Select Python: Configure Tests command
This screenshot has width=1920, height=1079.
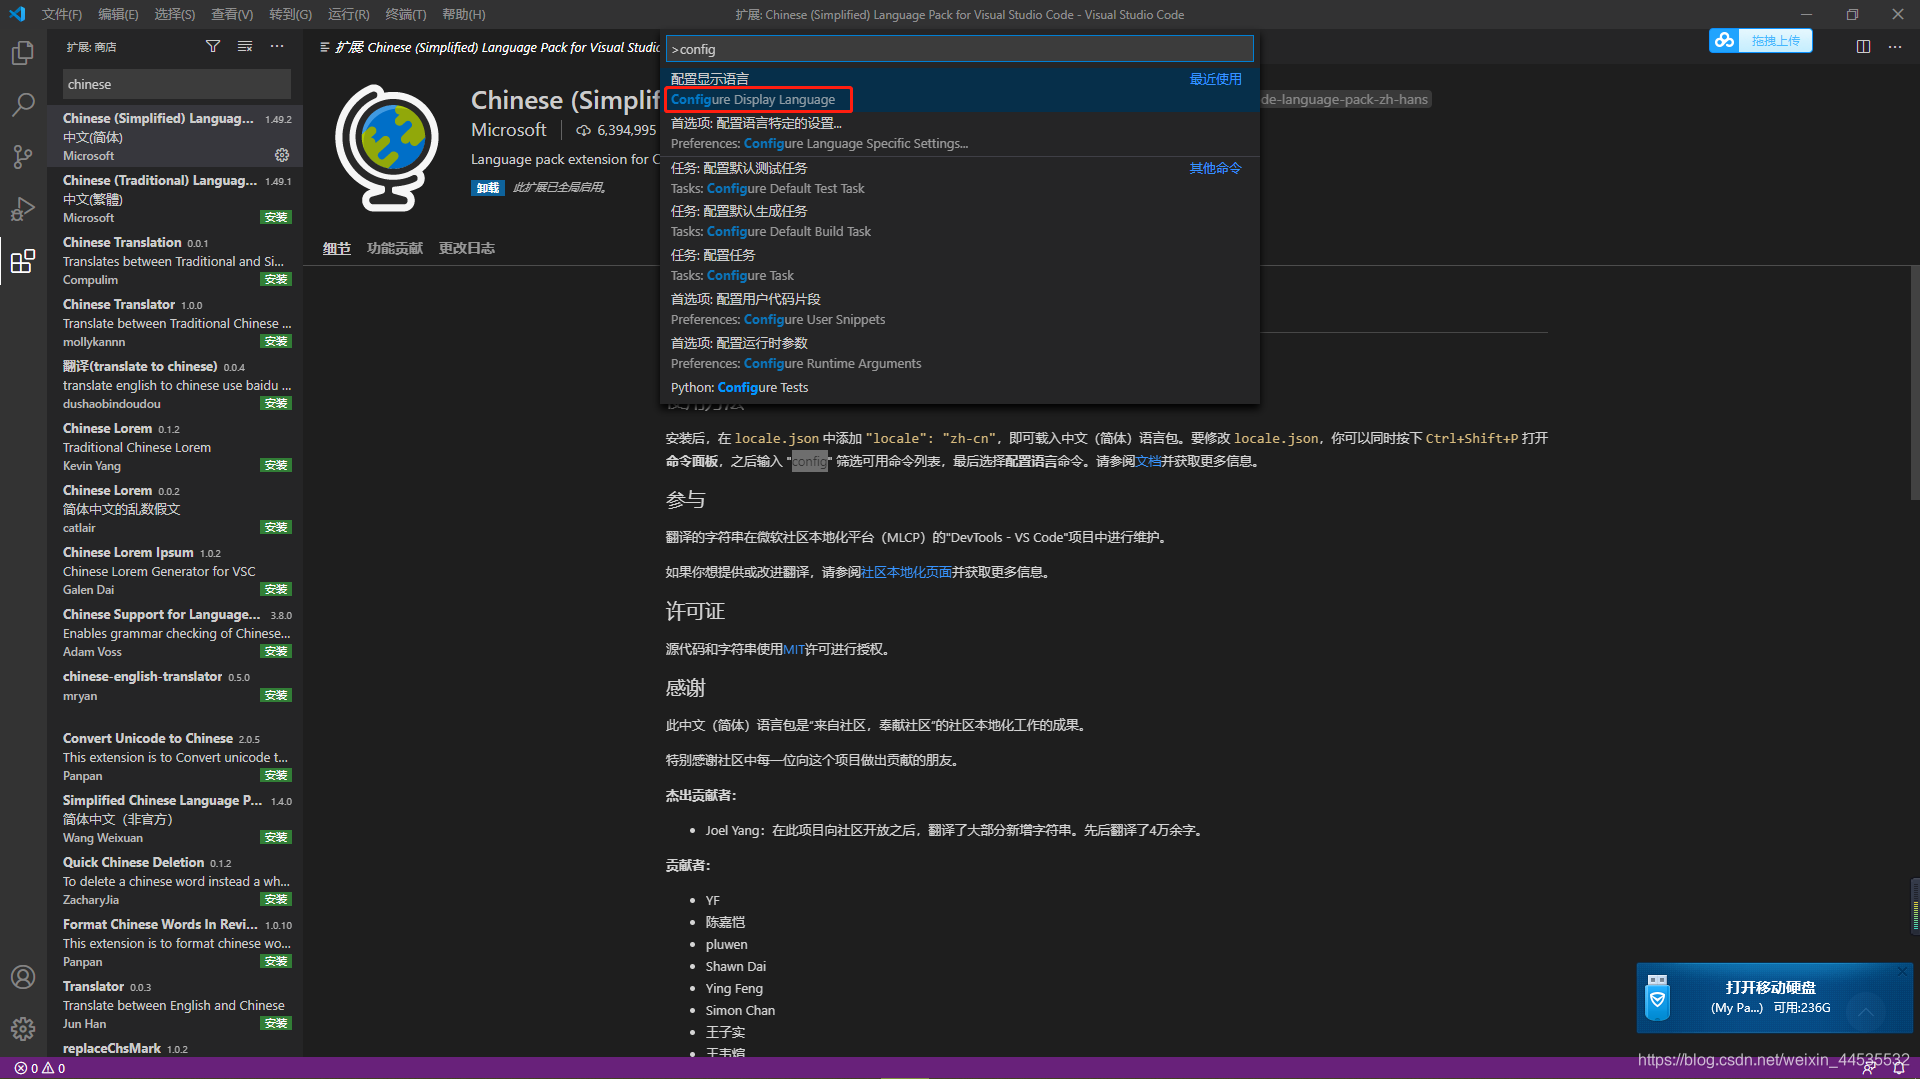click(959, 387)
